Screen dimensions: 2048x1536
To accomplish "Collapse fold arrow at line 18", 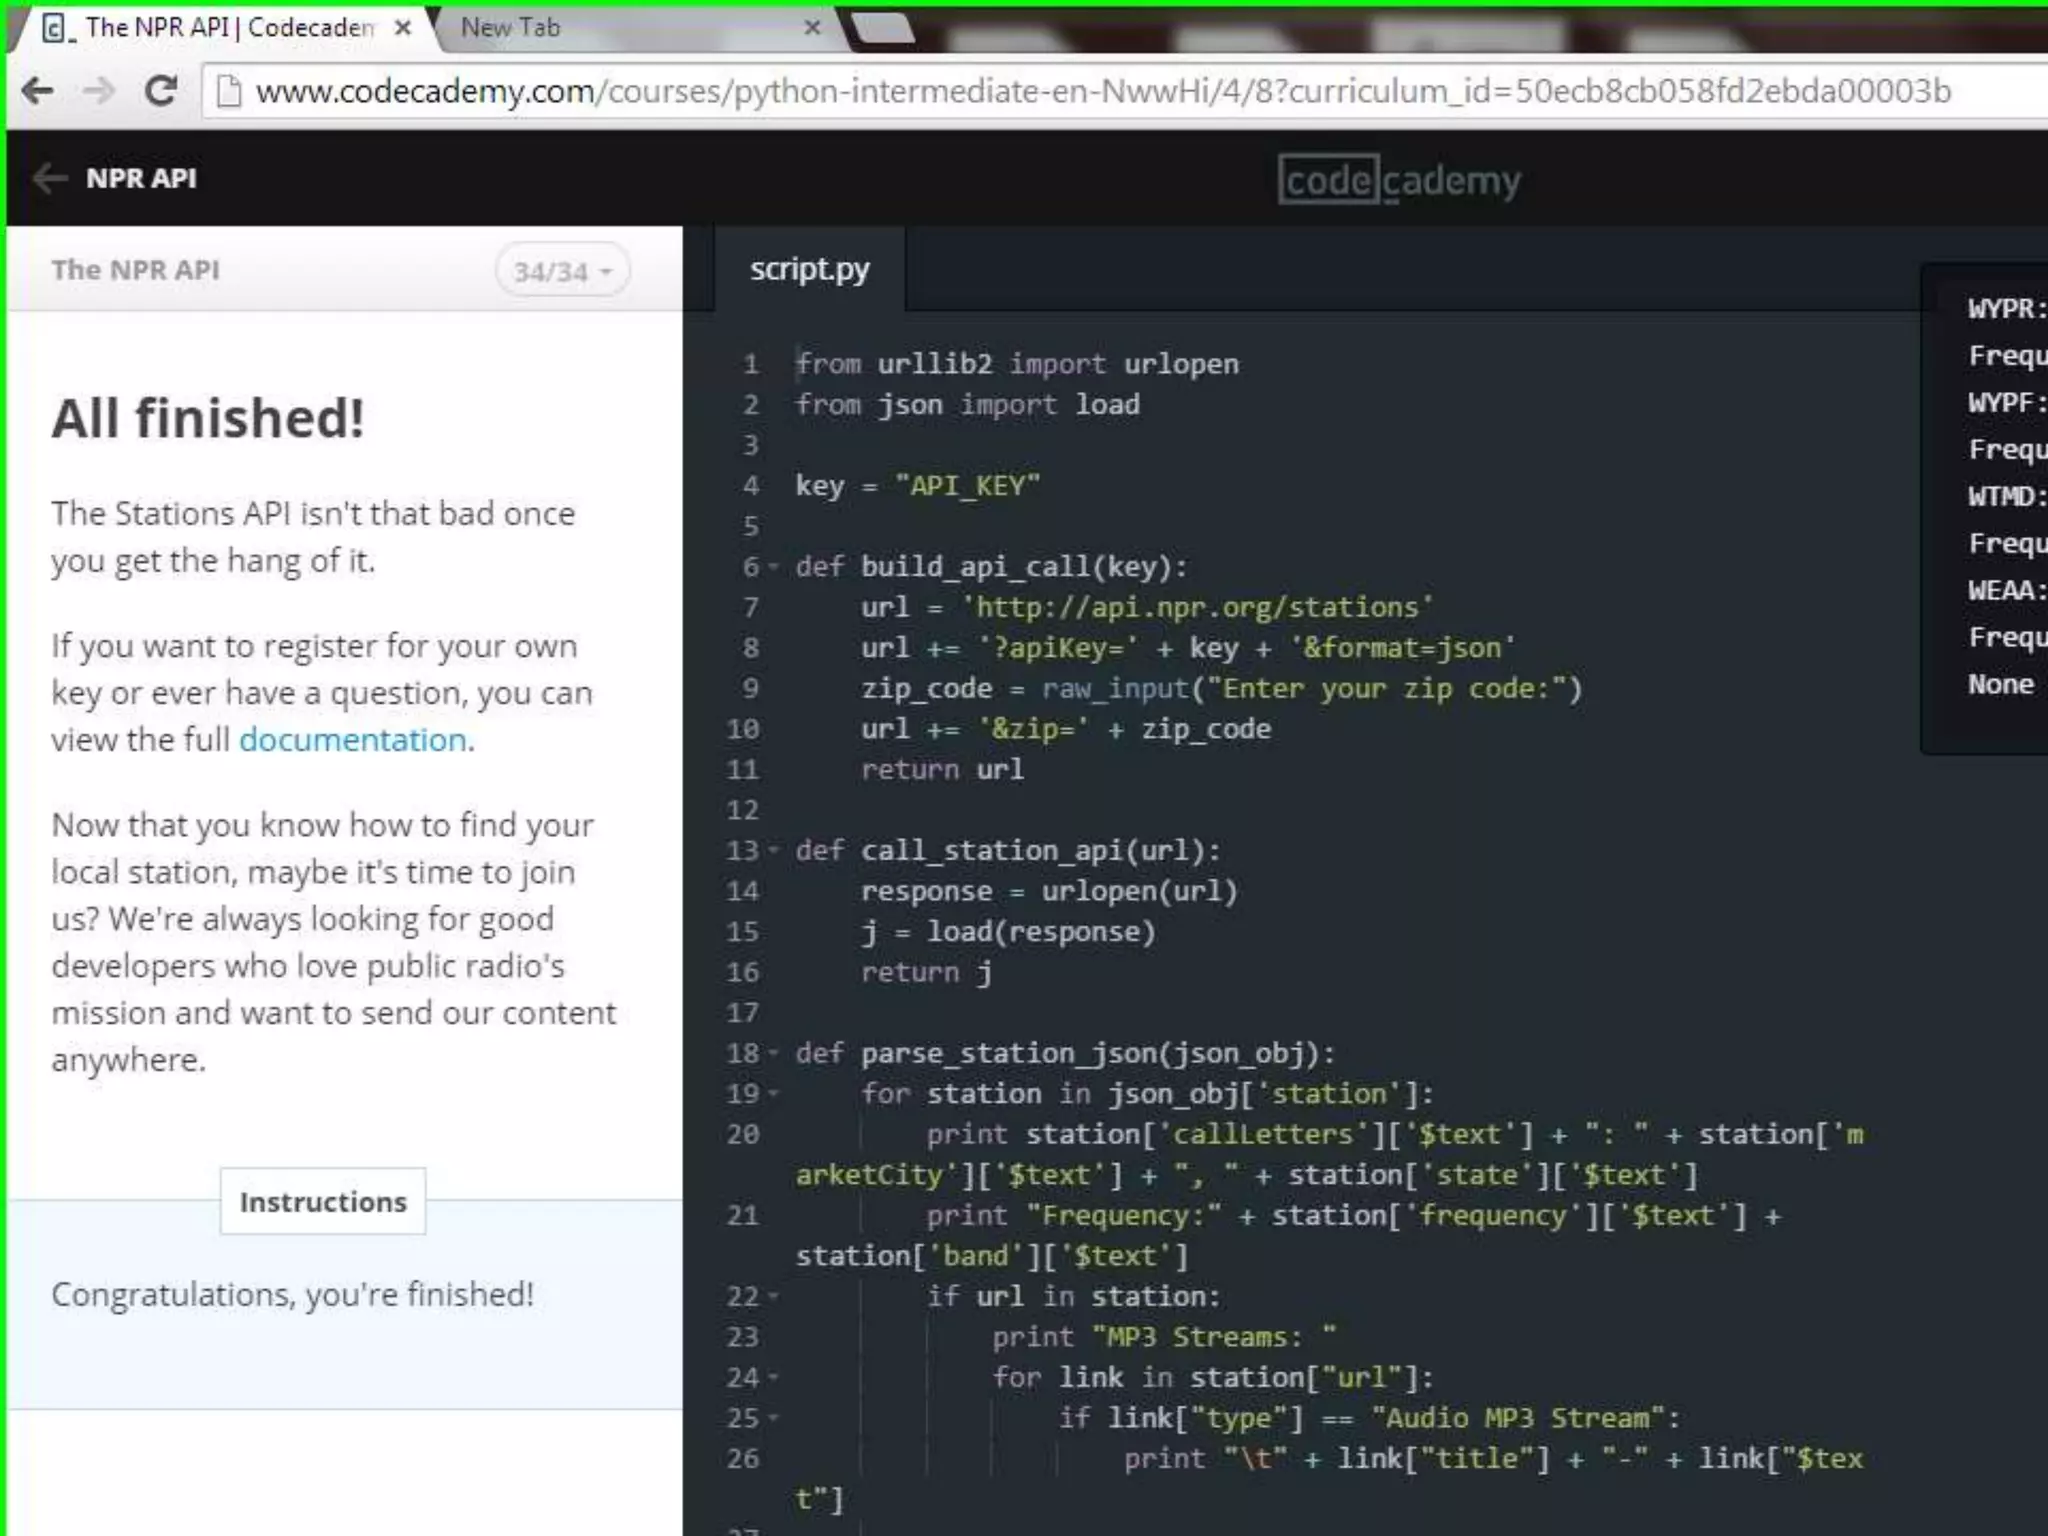I will coord(773,1054).
